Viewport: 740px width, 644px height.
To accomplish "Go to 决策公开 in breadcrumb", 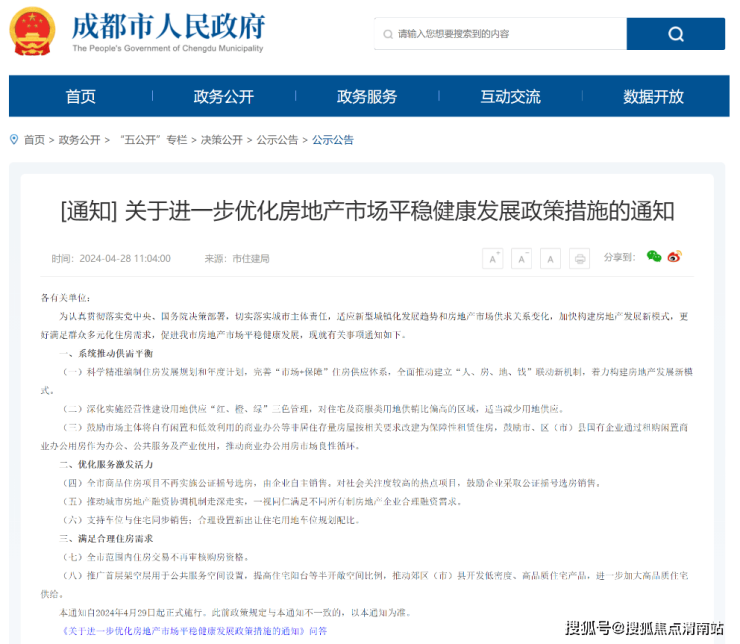I will [x=222, y=140].
